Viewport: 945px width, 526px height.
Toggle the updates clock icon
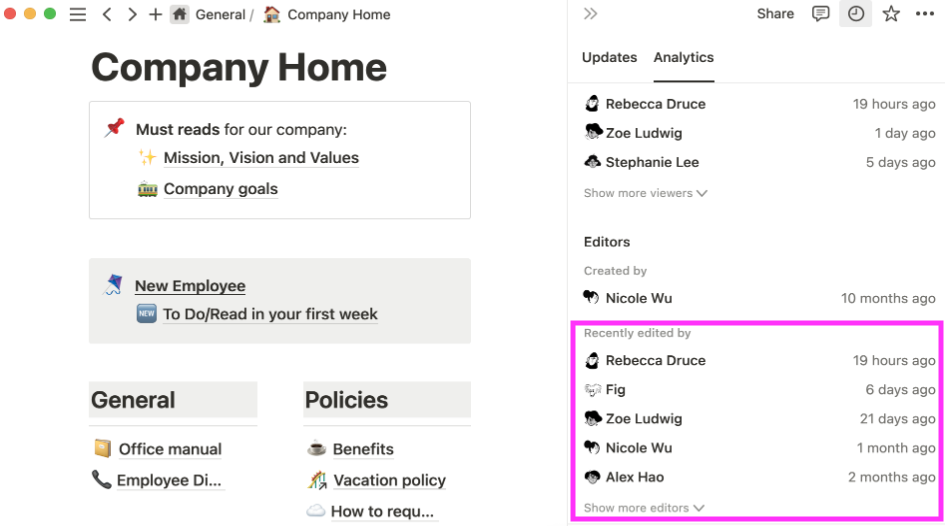[x=856, y=14]
